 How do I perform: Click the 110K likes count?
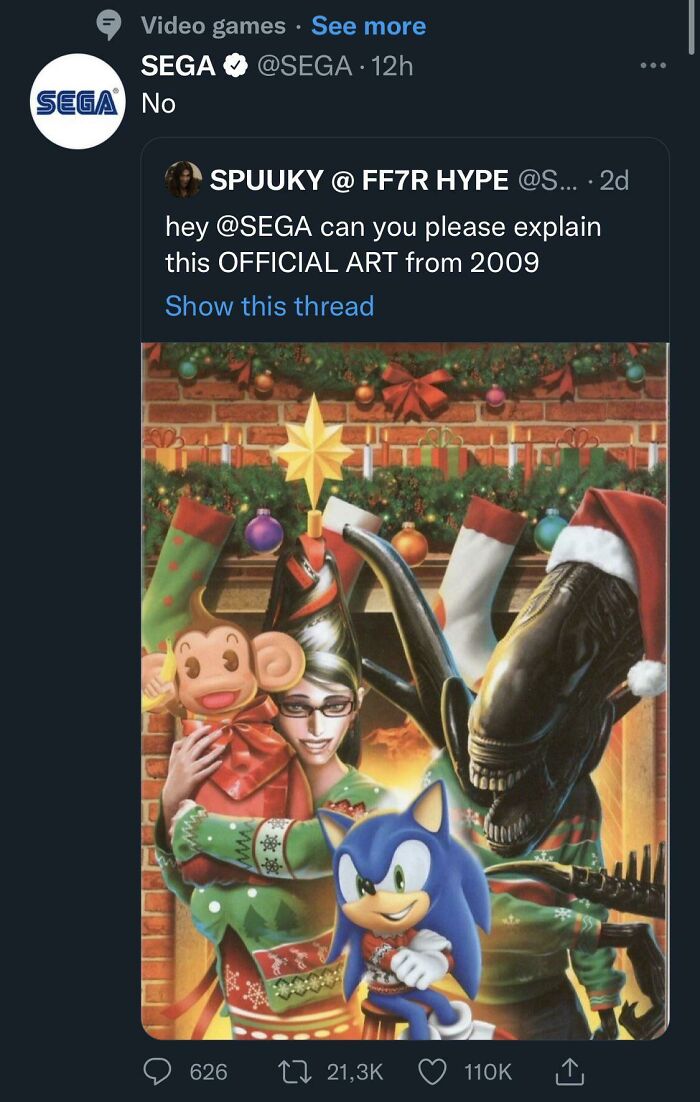[488, 1070]
